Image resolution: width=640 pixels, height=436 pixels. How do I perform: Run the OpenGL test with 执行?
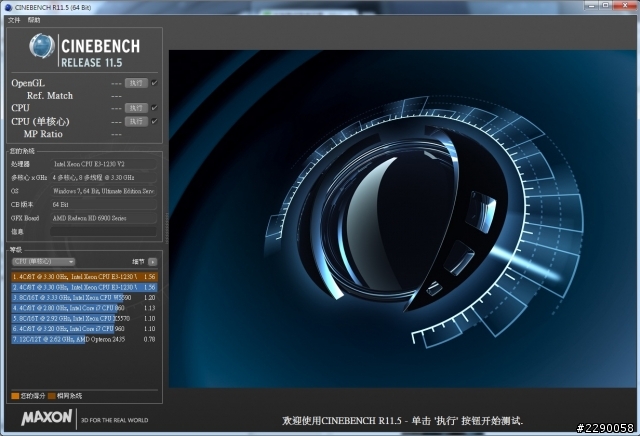click(x=136, y=83)
